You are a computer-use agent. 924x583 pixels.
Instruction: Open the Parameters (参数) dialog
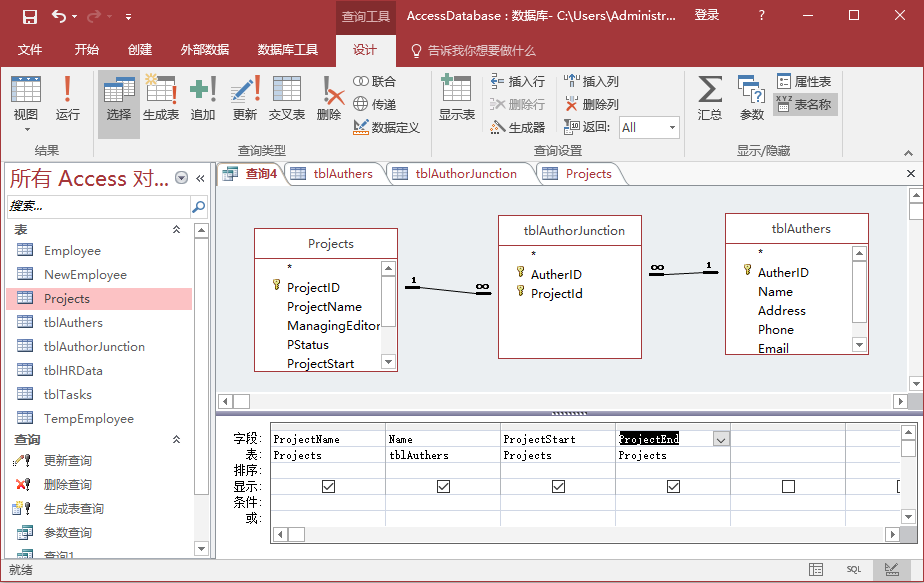pos(751,98)
